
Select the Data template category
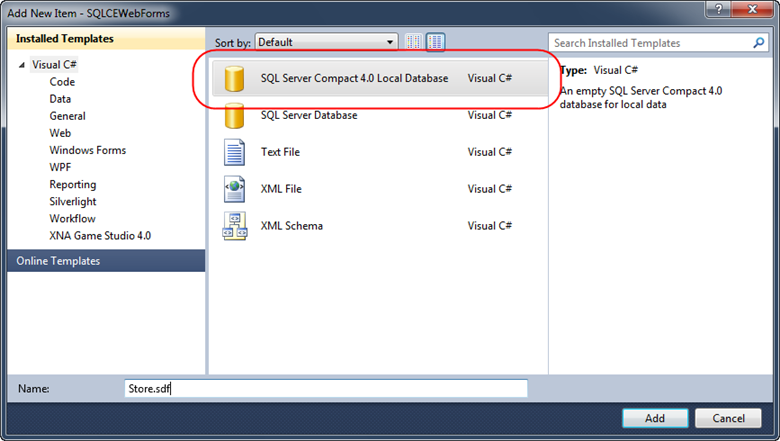(60, 99)
